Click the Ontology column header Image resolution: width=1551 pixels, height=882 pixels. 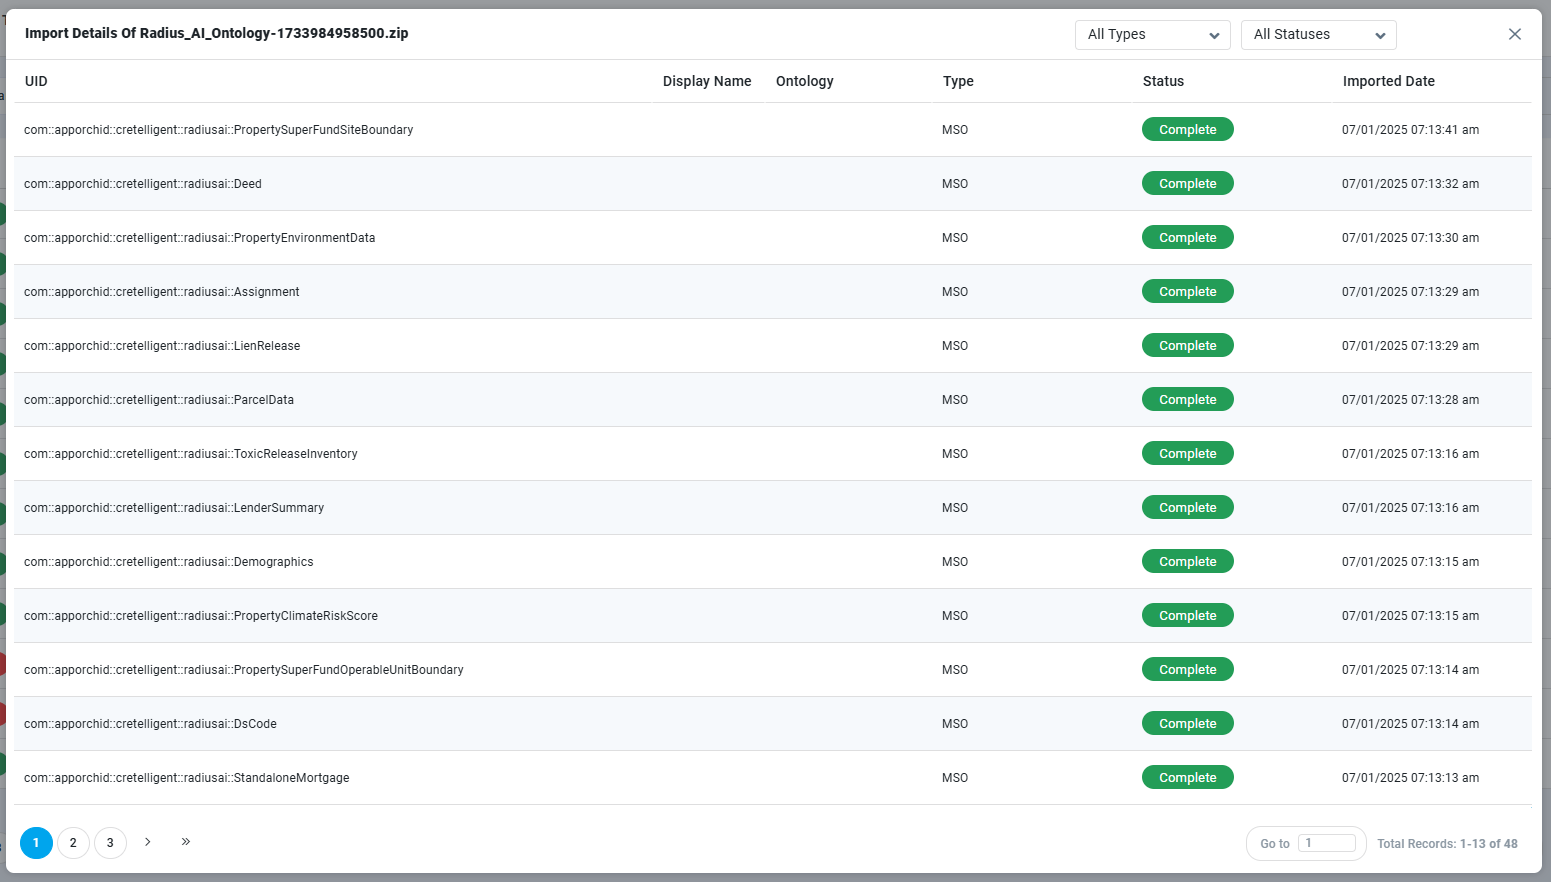point(804,81)
